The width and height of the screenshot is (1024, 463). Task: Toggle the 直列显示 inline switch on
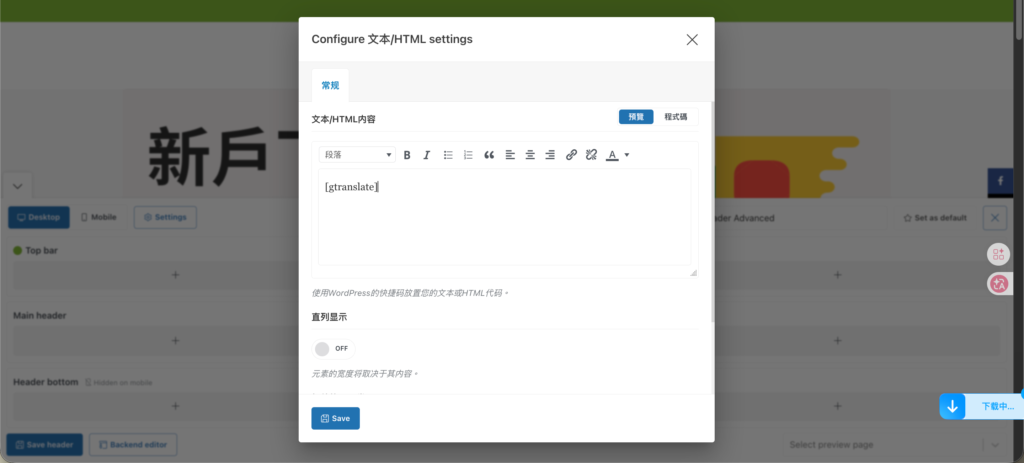pyautogui.click(x=333, y=349)
